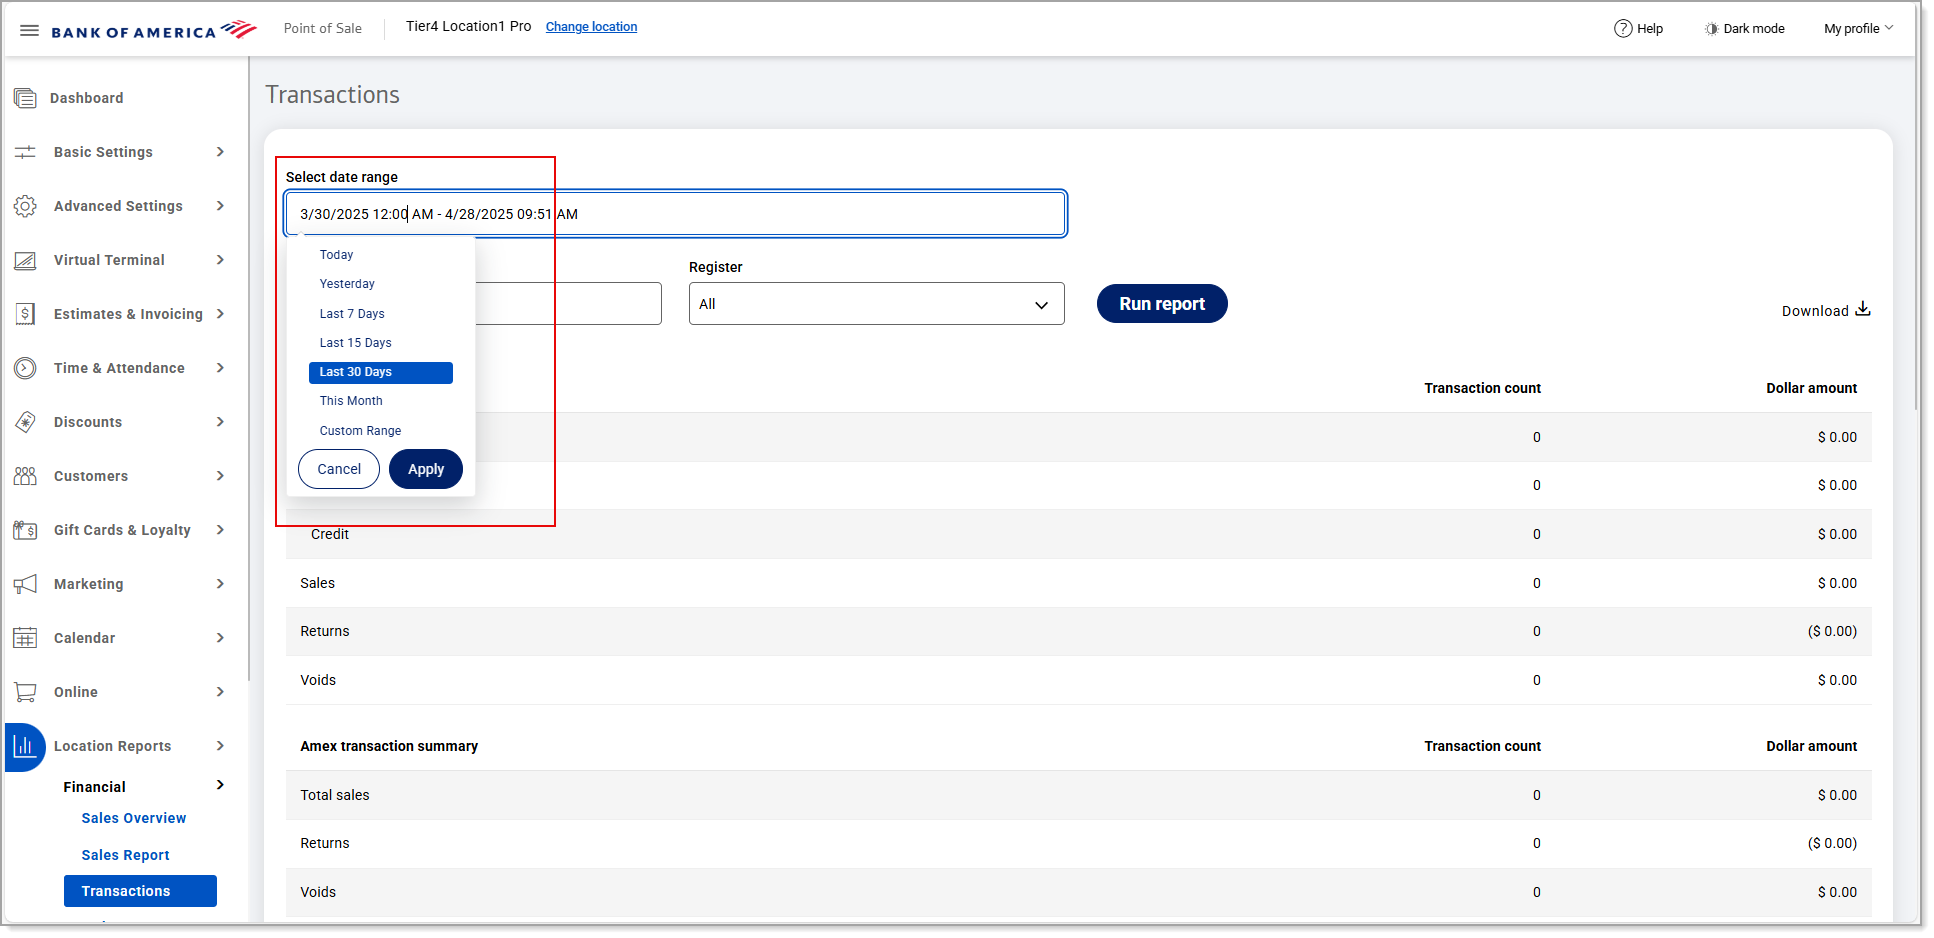Expand Advanced Settings submenu chevron
This screenshot has height=938, width=1934.
pos(220,206)
